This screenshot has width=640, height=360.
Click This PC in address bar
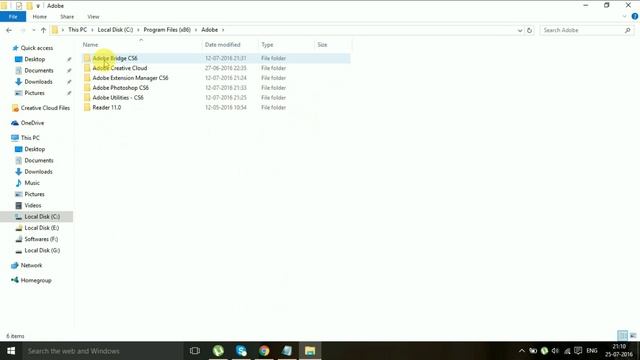(x=78, y=30)
